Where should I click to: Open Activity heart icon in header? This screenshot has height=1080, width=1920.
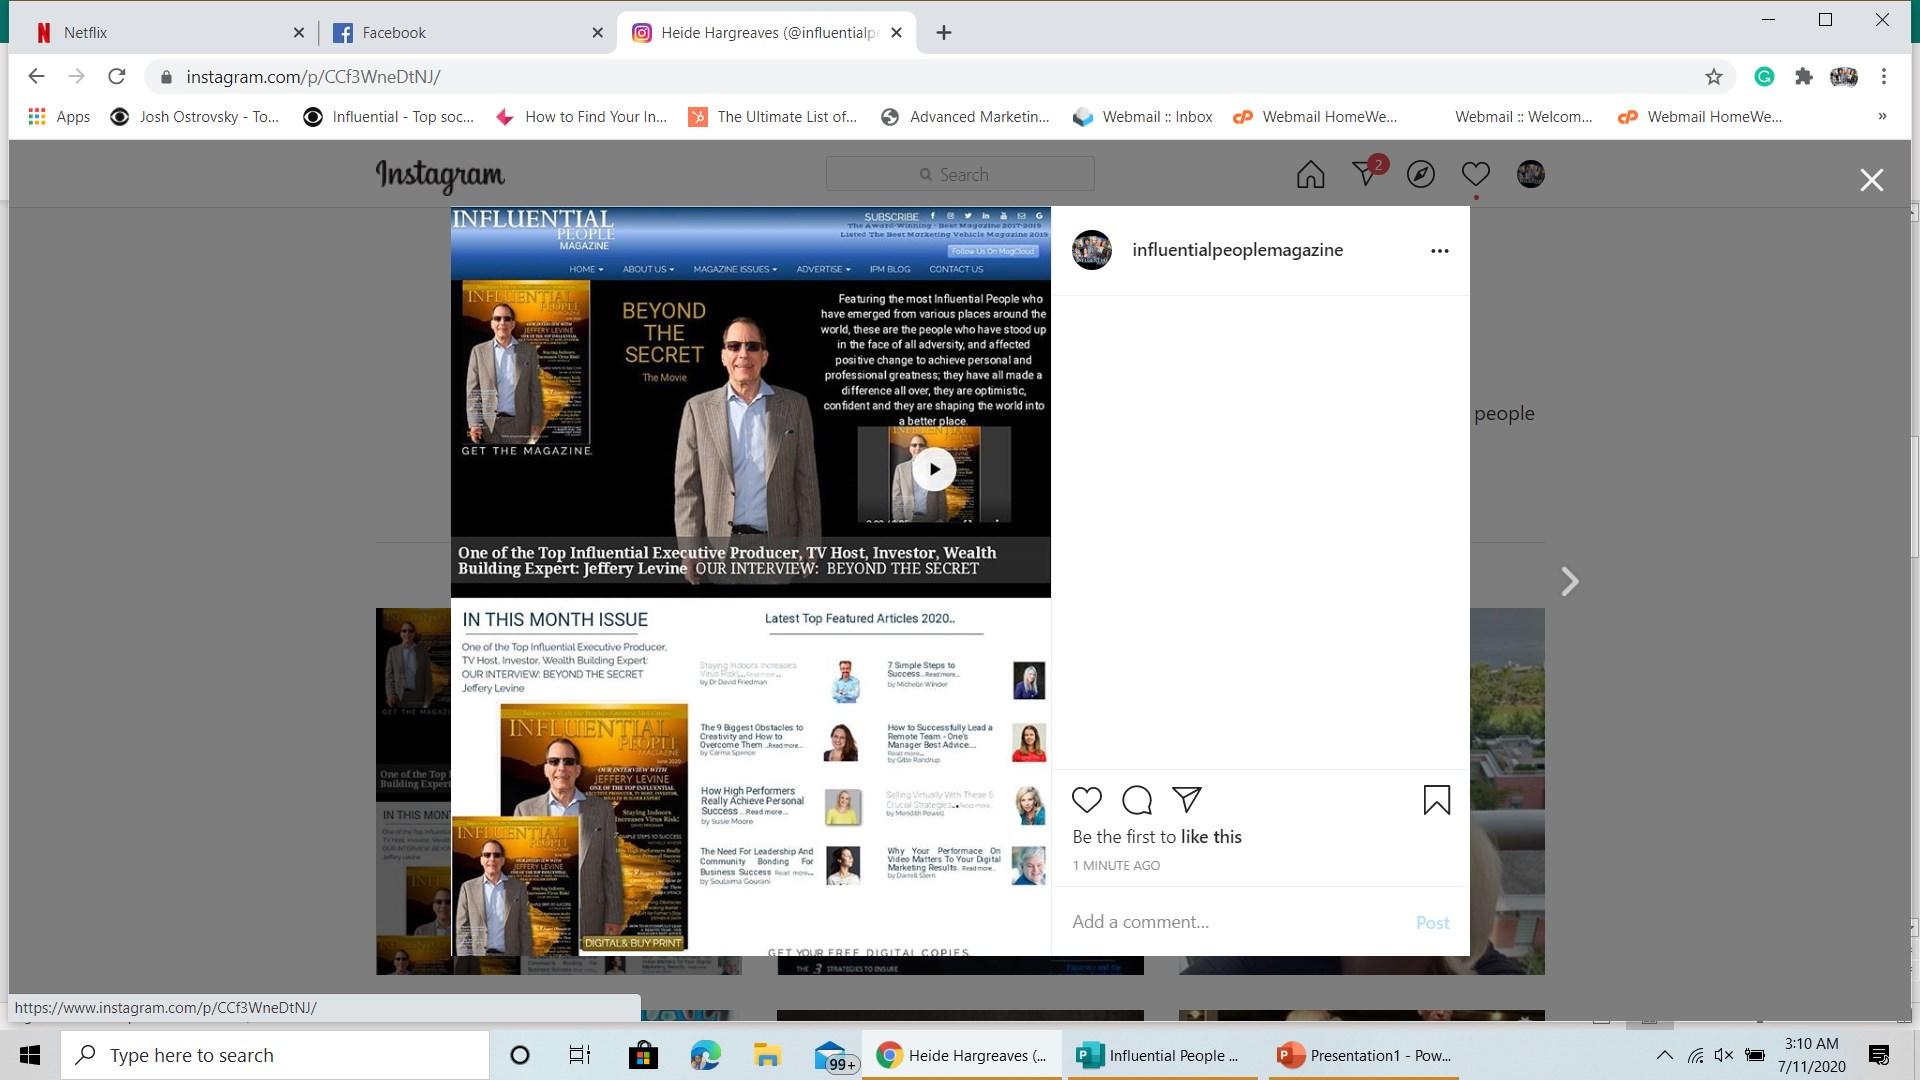pyautogui.click(x=1476, y=174)
